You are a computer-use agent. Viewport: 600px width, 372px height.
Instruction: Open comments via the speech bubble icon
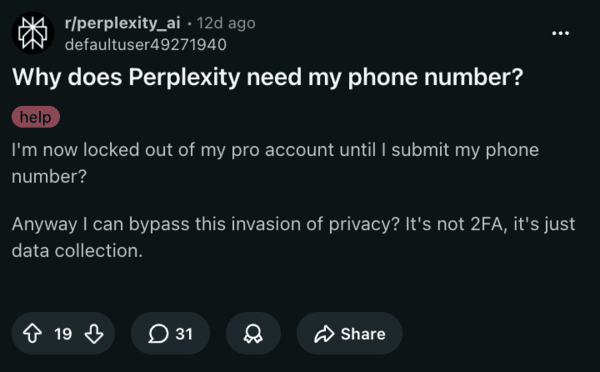158,333
